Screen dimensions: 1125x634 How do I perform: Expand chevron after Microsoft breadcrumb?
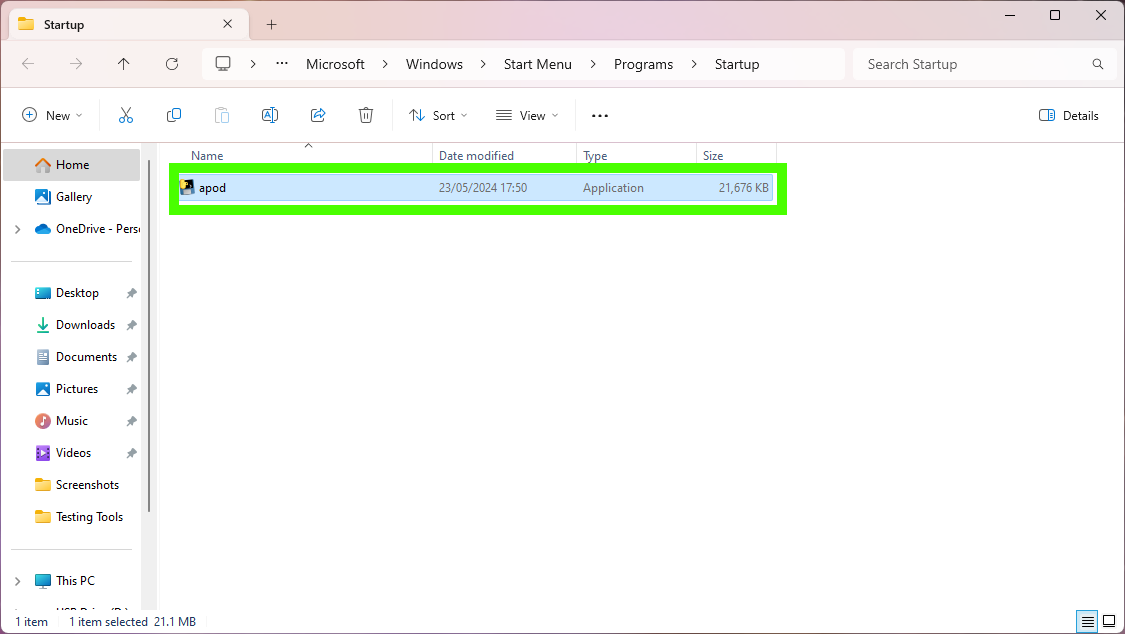(x=385, y=64)
